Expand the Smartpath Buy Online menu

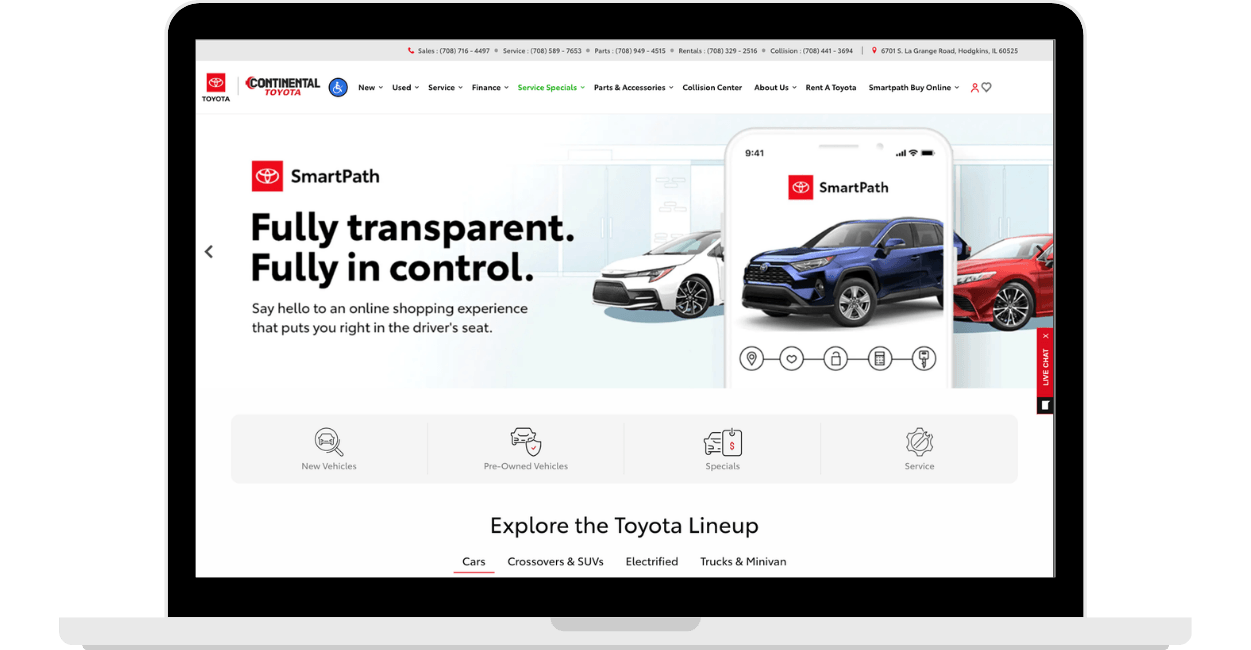click(x=914, y=88)
